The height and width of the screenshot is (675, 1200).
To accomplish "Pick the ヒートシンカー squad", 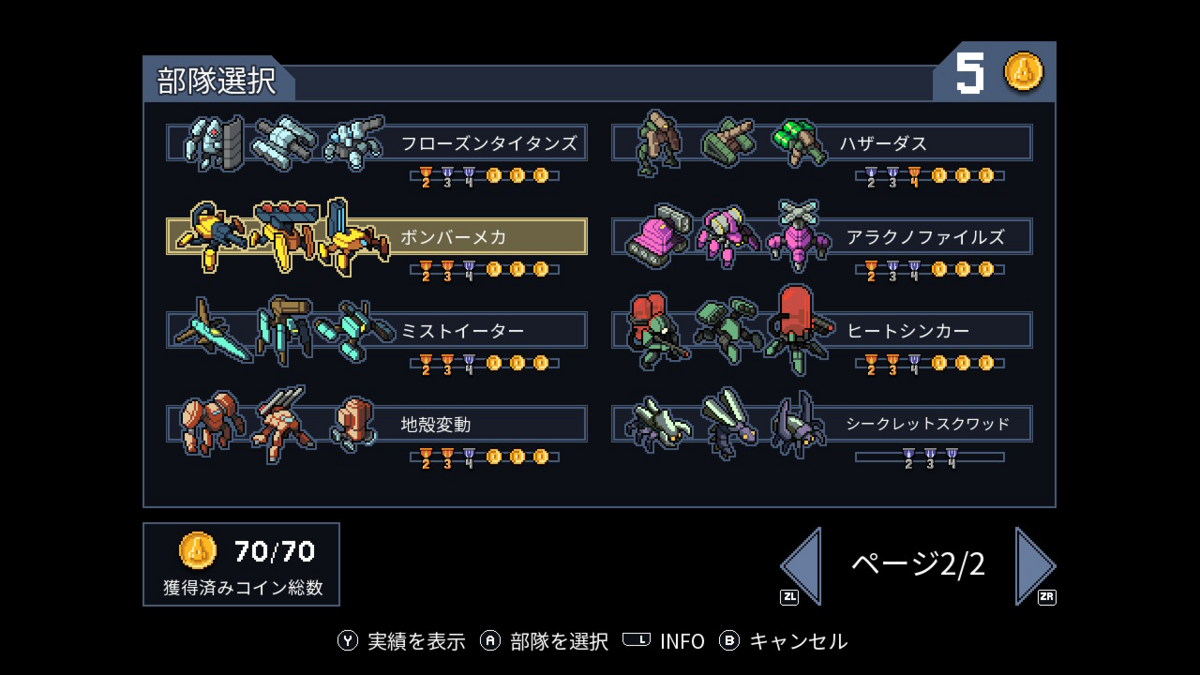I will pyautogui.click(x=822, y=330).
